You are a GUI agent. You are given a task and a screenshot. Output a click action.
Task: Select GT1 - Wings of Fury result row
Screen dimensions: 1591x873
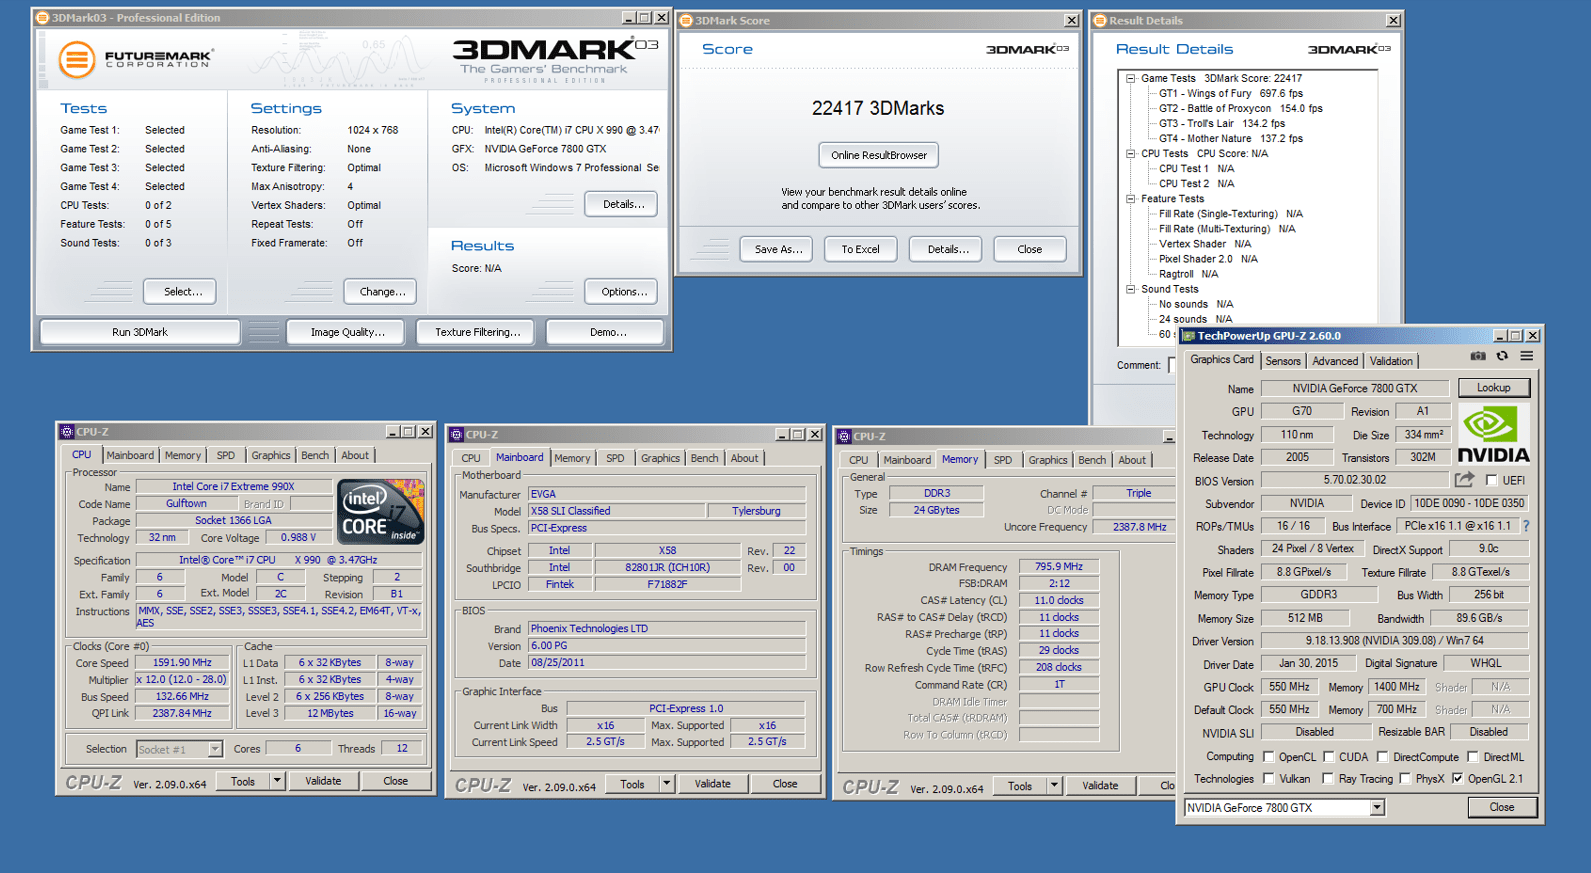[x=1231, y=93]
